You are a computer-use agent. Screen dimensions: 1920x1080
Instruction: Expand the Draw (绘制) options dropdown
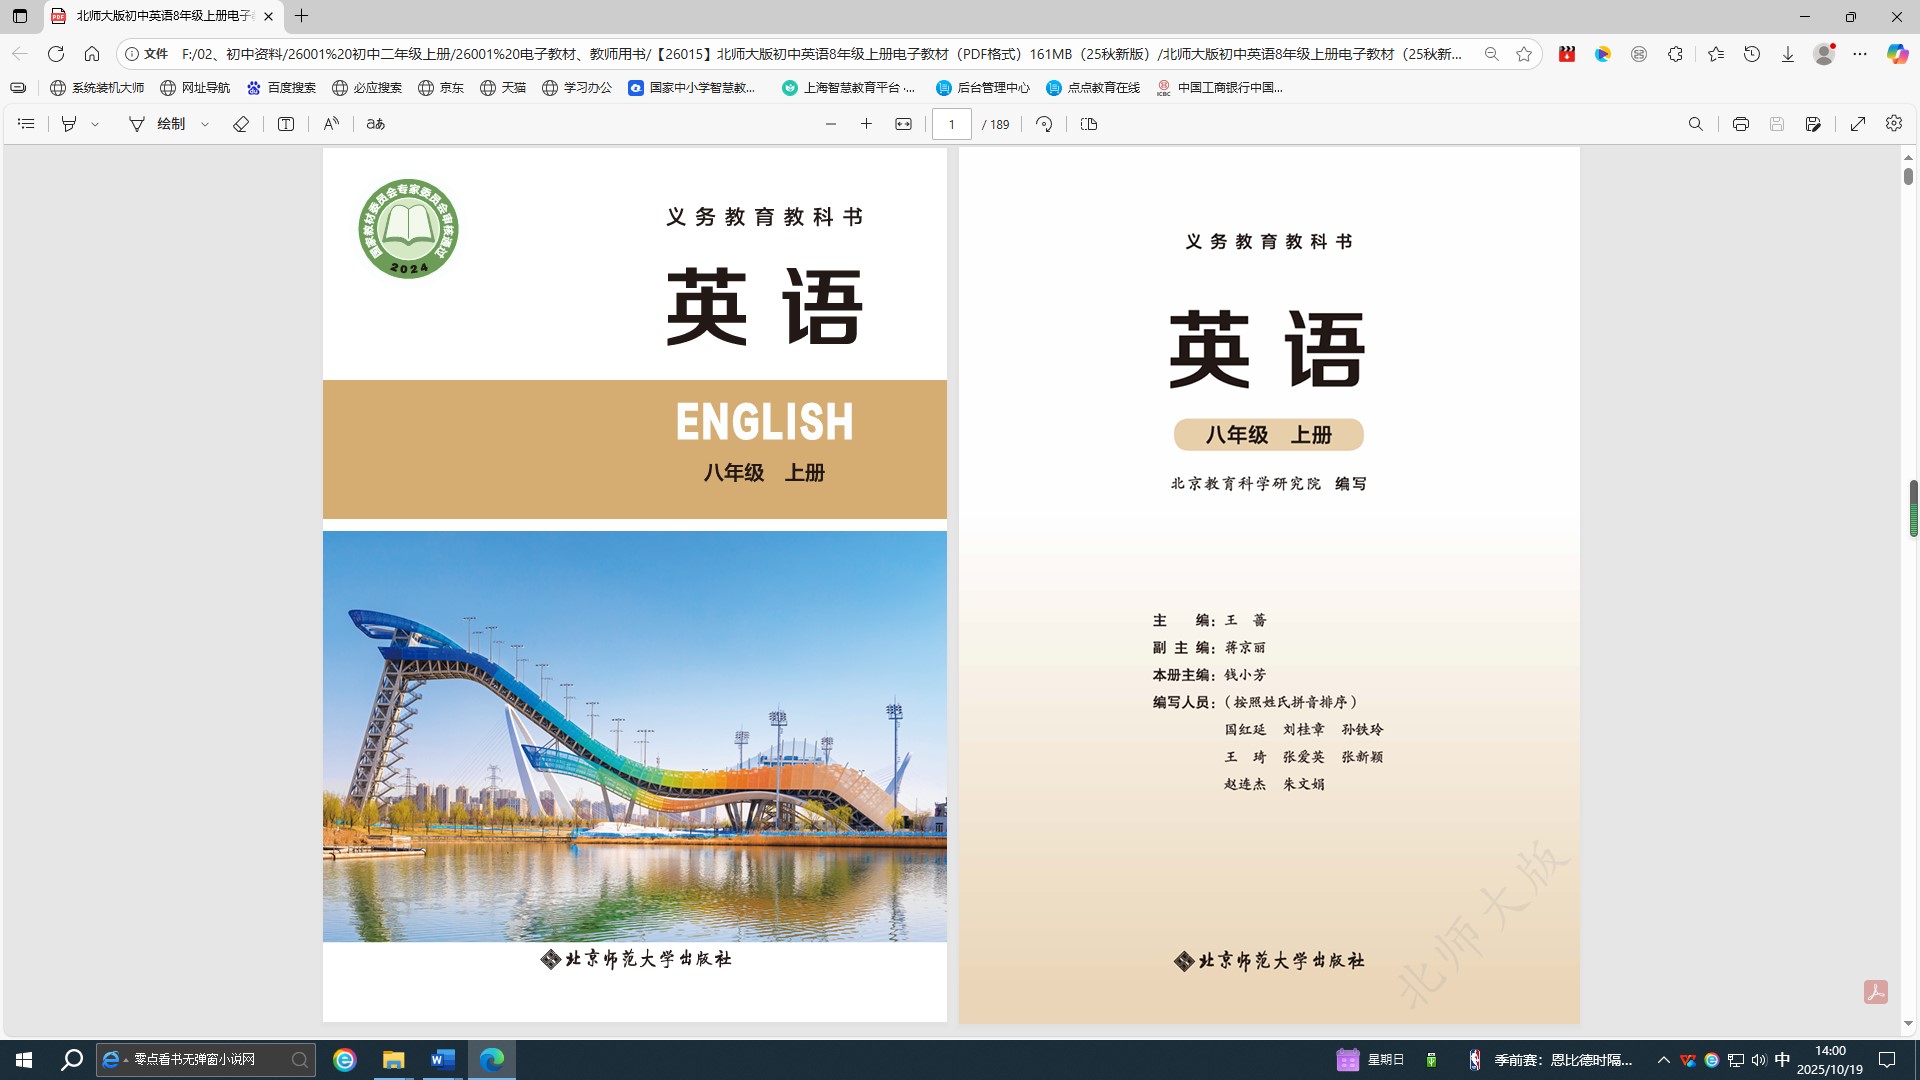(205, 124)
